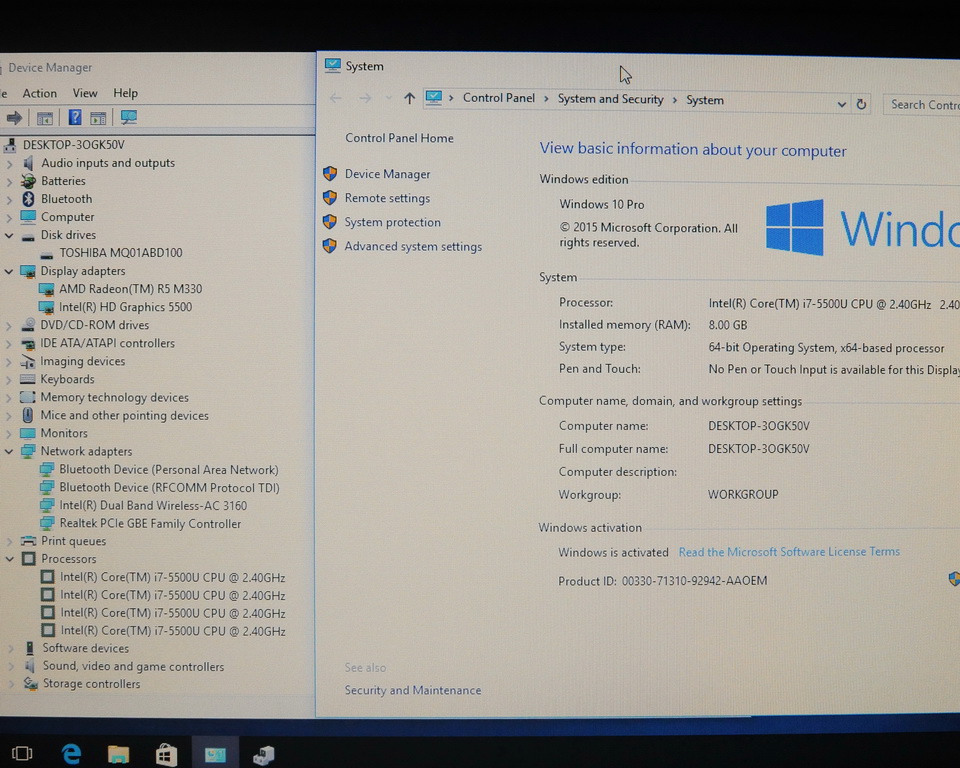The image size is (960, 768).
Task: Click the Control Panel System taskbar icon
Action: 215,755
